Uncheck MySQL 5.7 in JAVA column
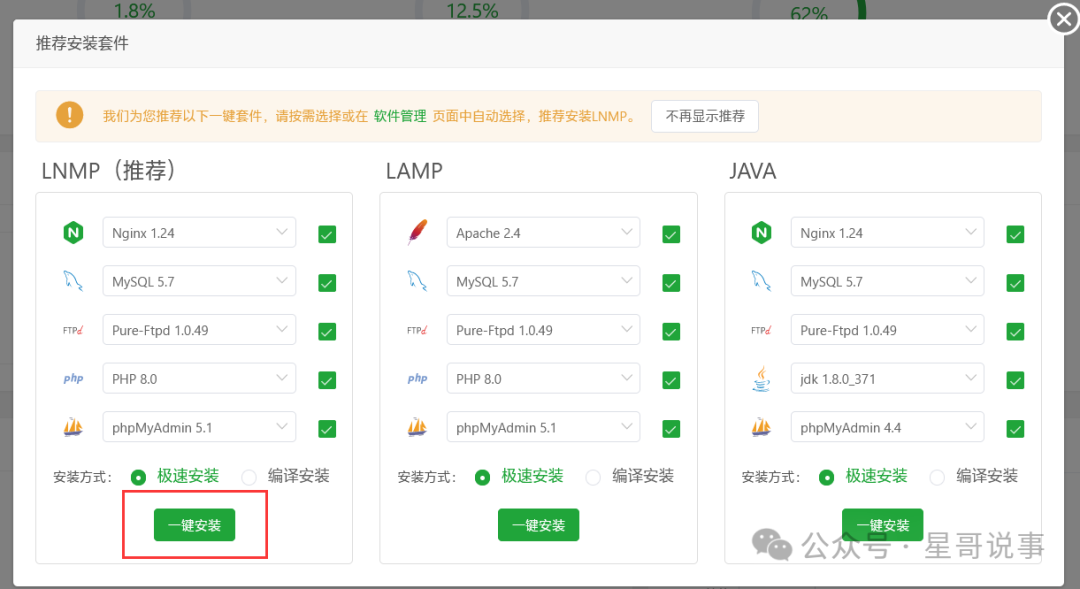Image resolution: width=1080 pixels, height=589 pixels. (1015, 283)
